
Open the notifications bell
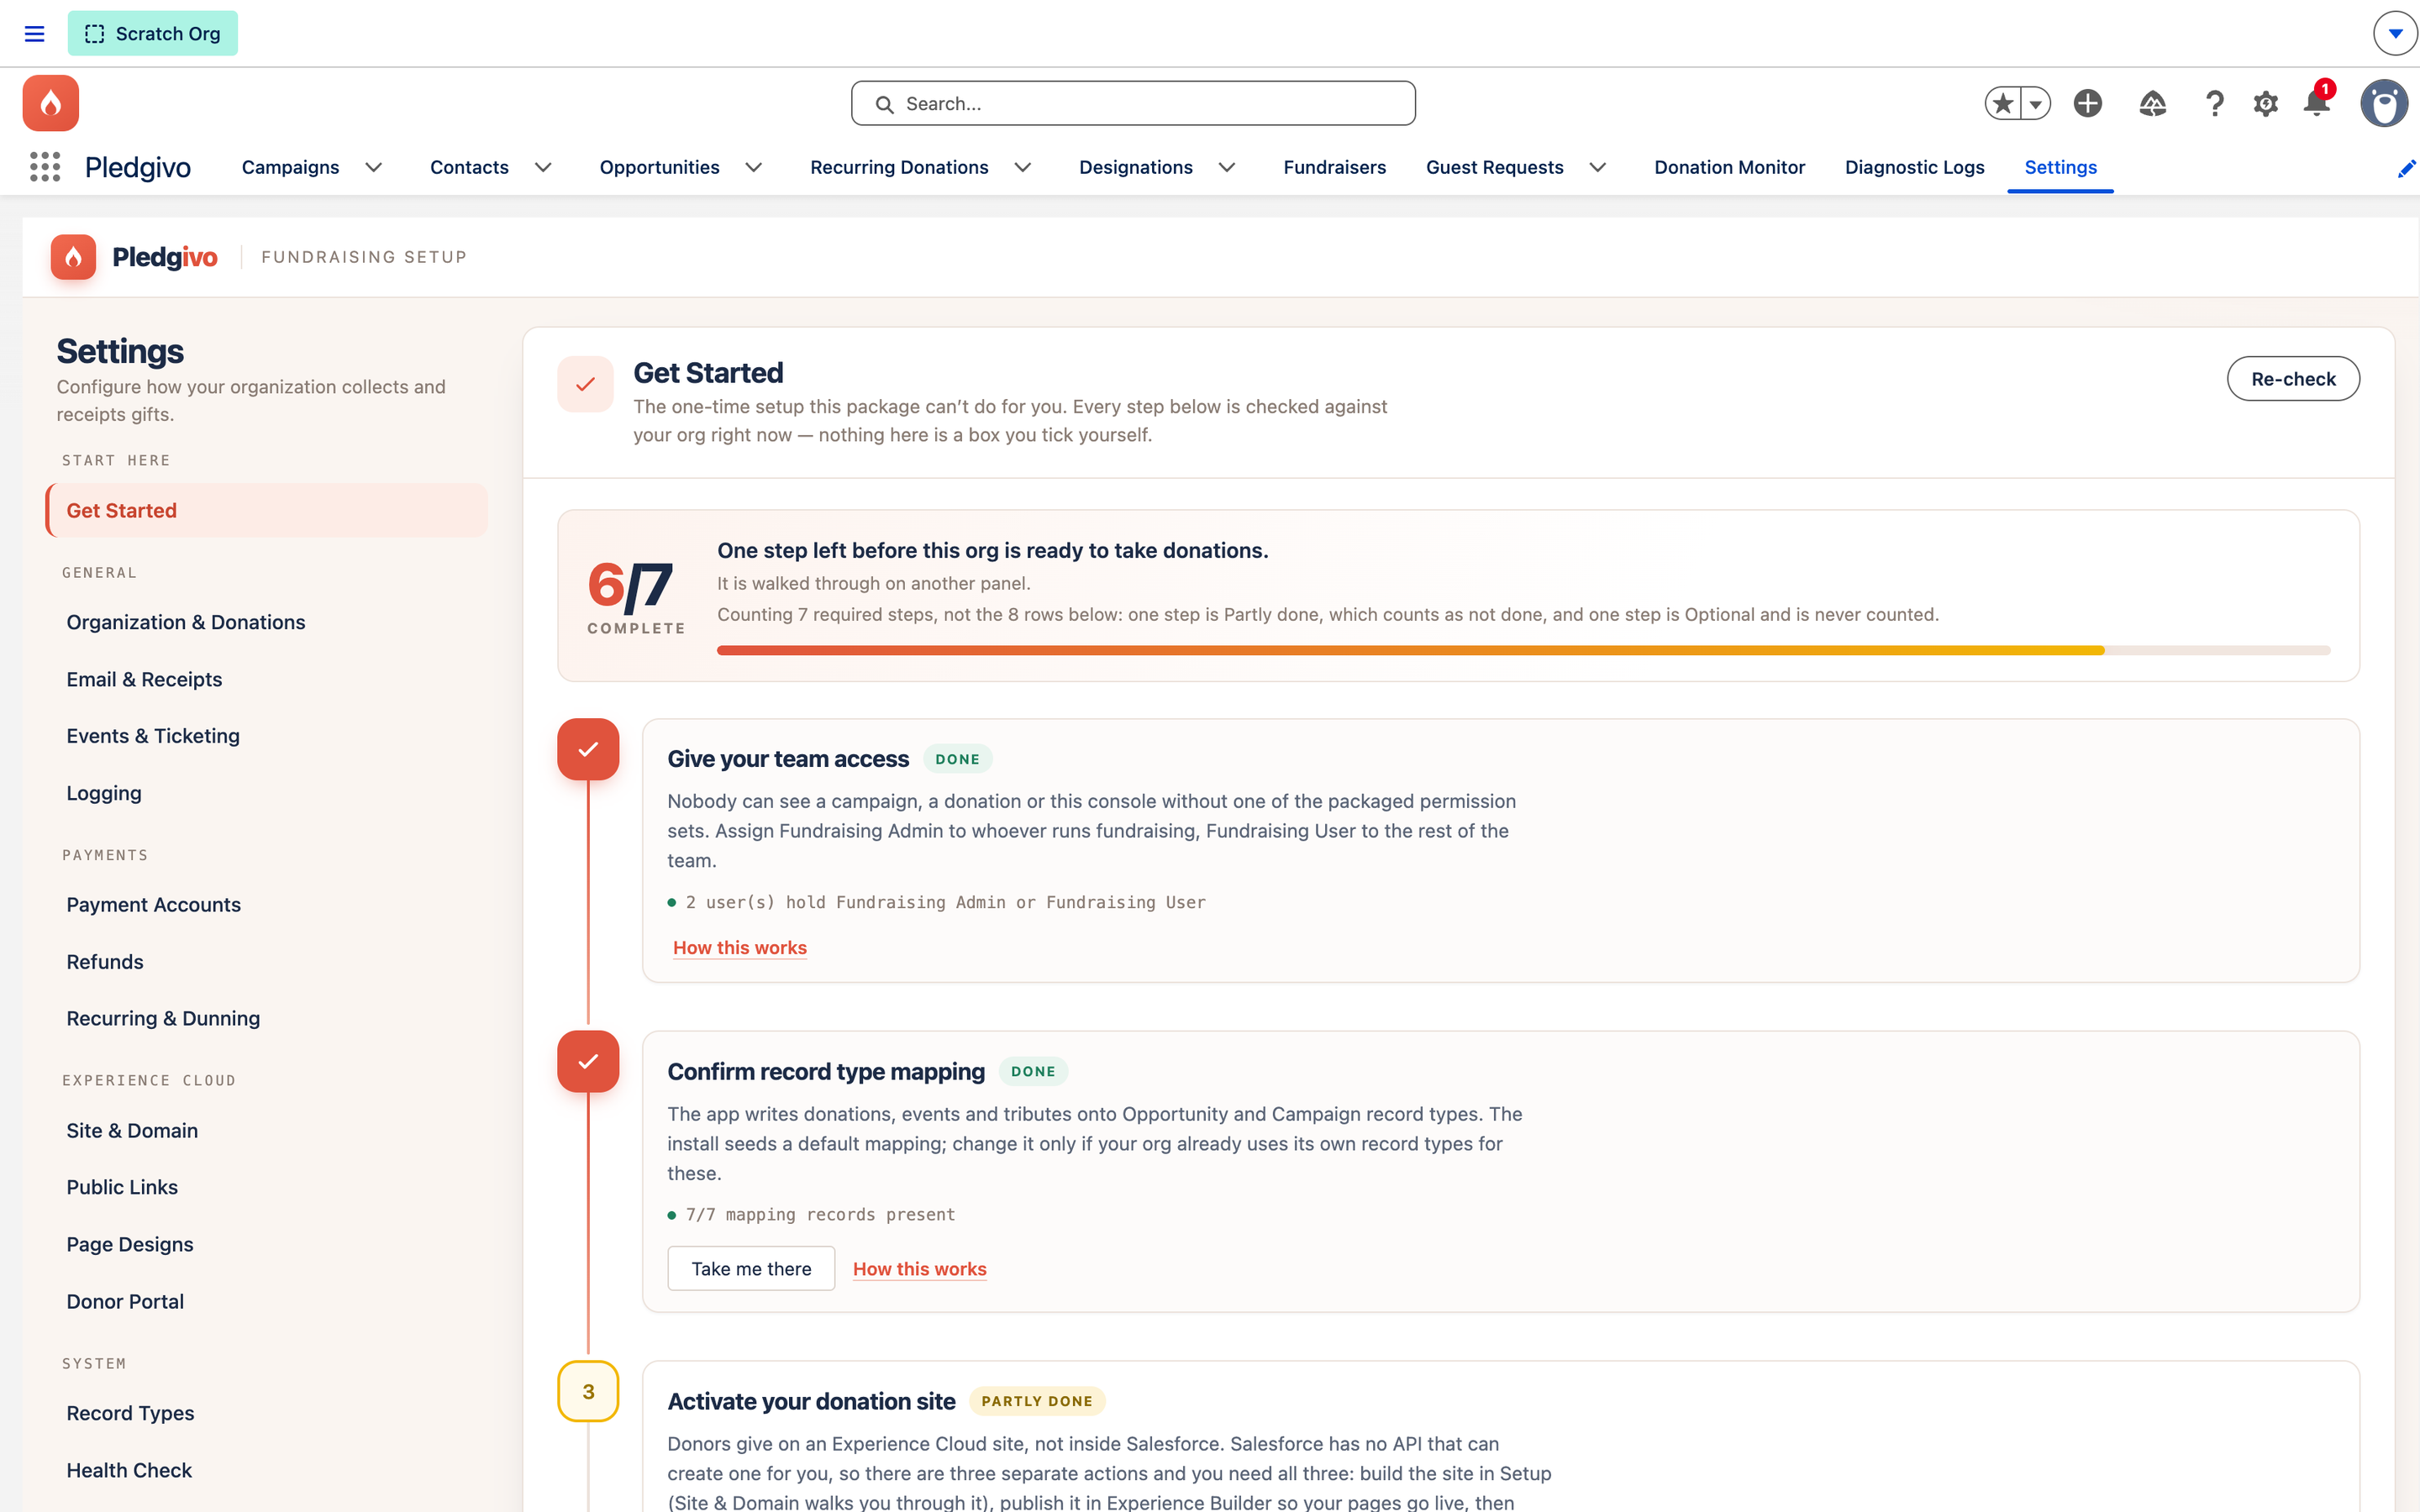pyautogui.click(x=2317, y=102)
